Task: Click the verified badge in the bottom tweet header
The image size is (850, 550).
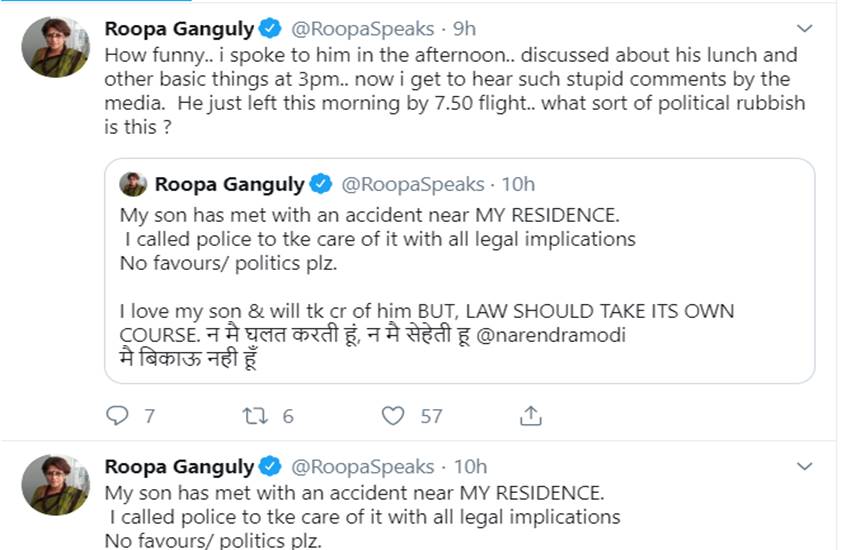Action: coord(269,467)
